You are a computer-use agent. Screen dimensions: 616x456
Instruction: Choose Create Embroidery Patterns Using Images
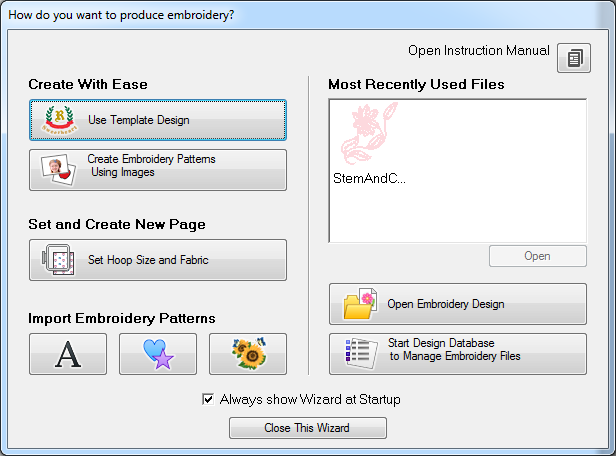pos(158,170)
